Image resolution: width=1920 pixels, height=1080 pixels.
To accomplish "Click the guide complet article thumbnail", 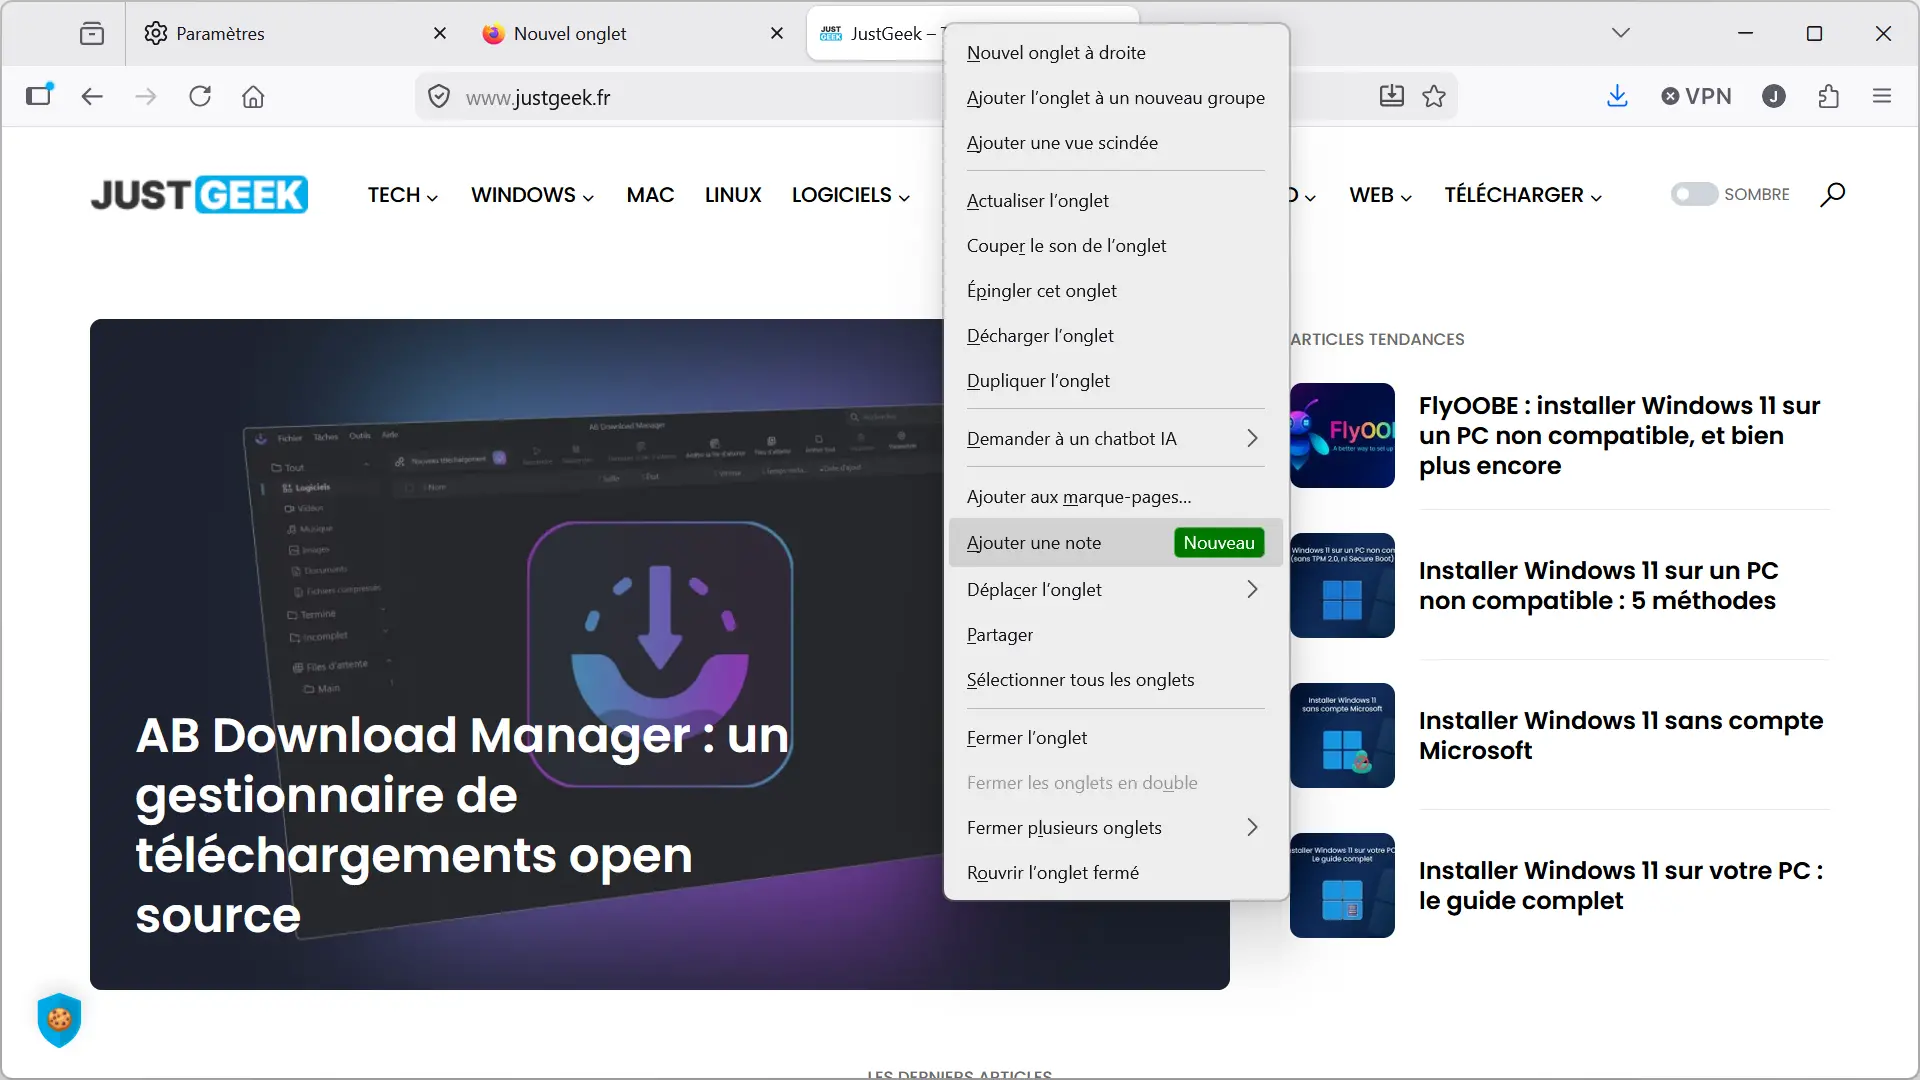I will [1342, 885].
